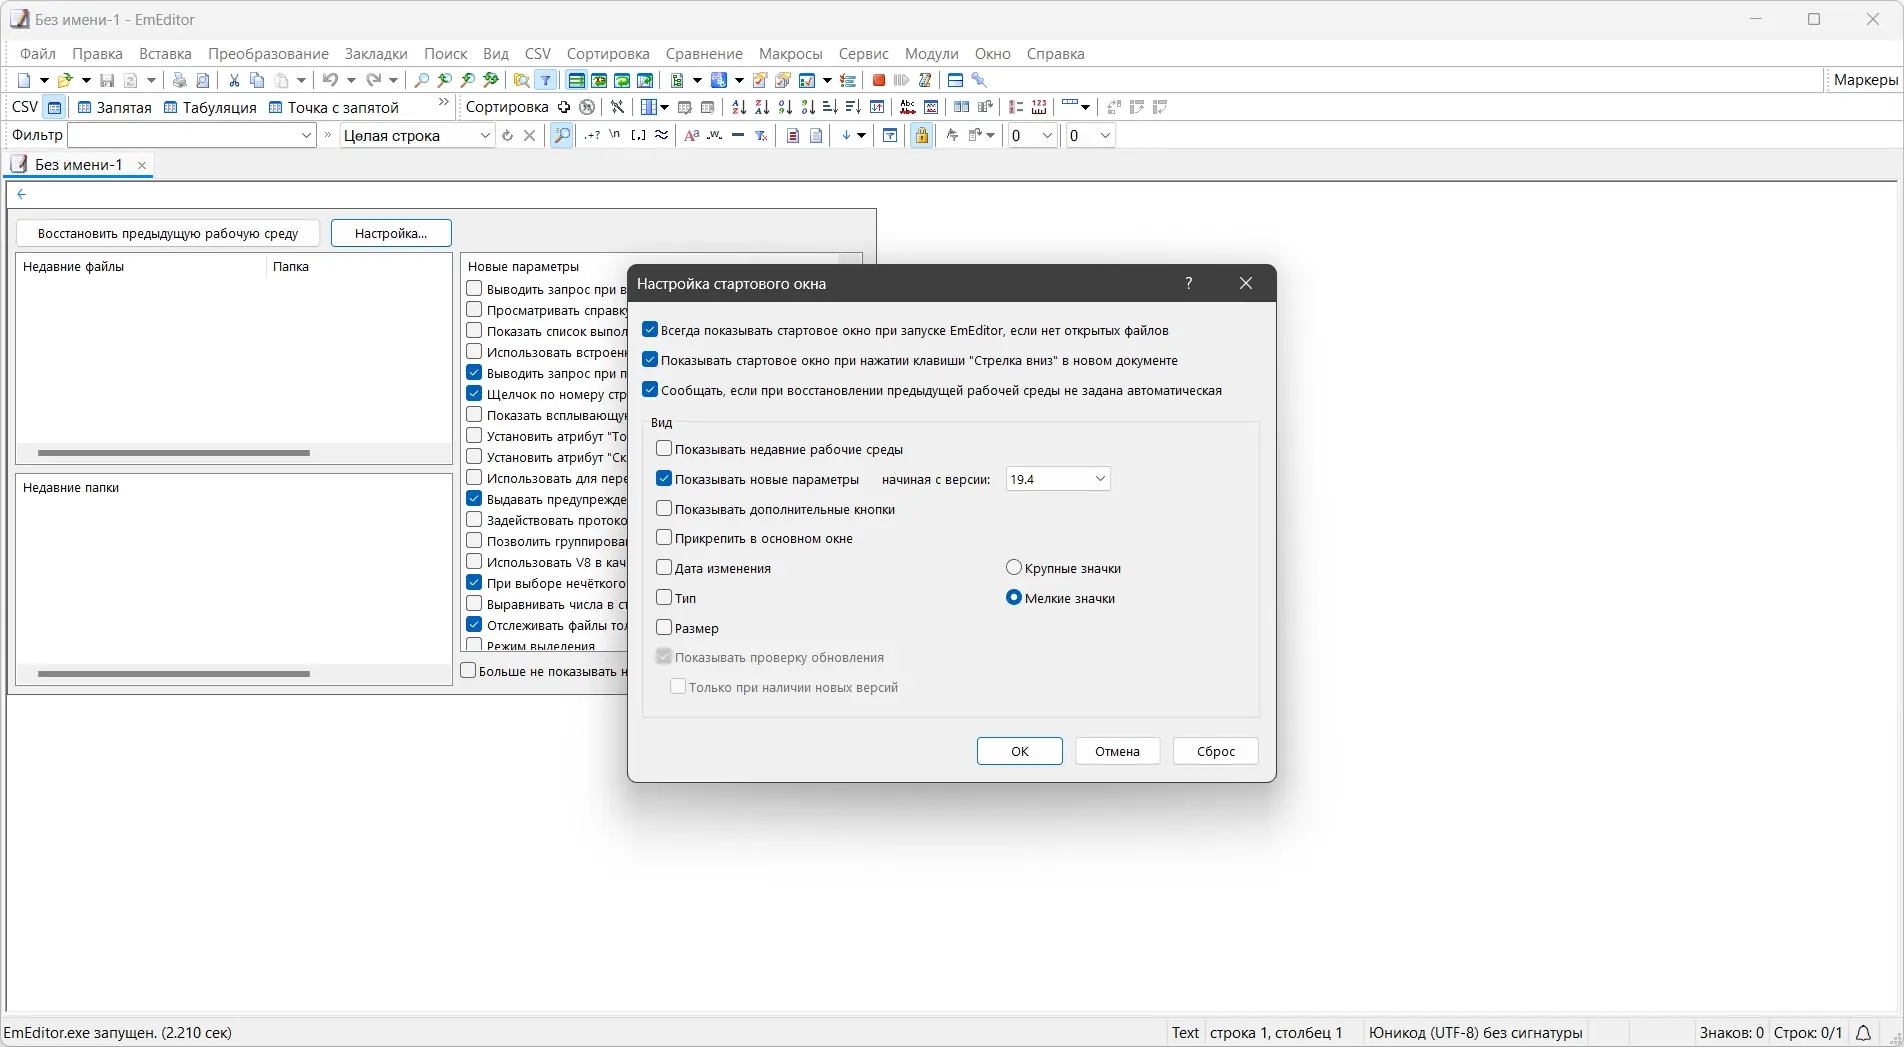1904x1047 pixels.
Task: Click the red Record macro icon
Action: click(x=879, y=80)
